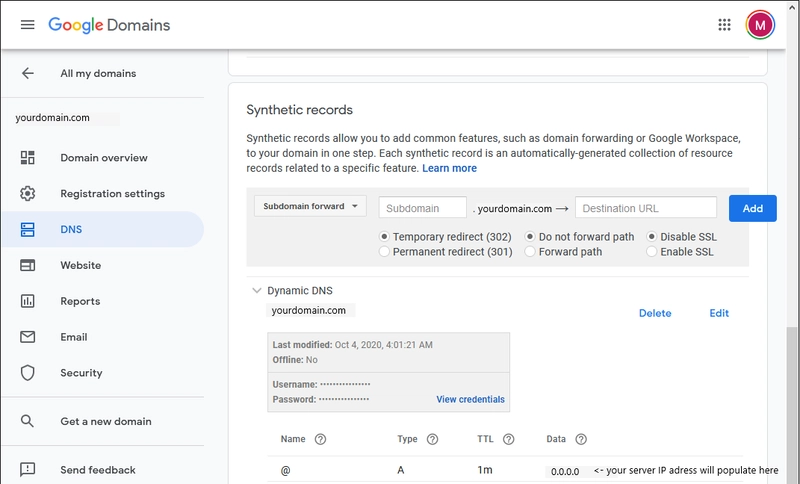Open help tooltip next to Type column
Viewport: 800px width, 484px height.
[432, 439]
